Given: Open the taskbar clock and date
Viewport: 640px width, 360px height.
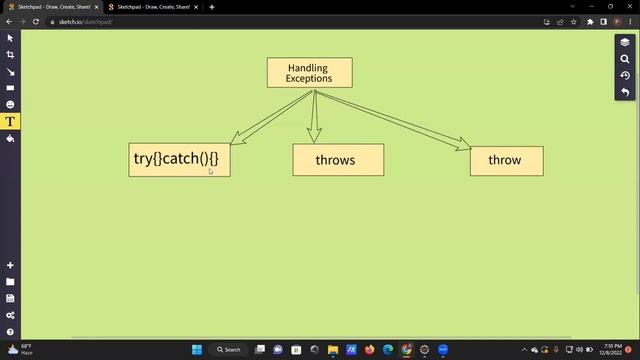Looking at the screenshot, I should pos(611,350).
